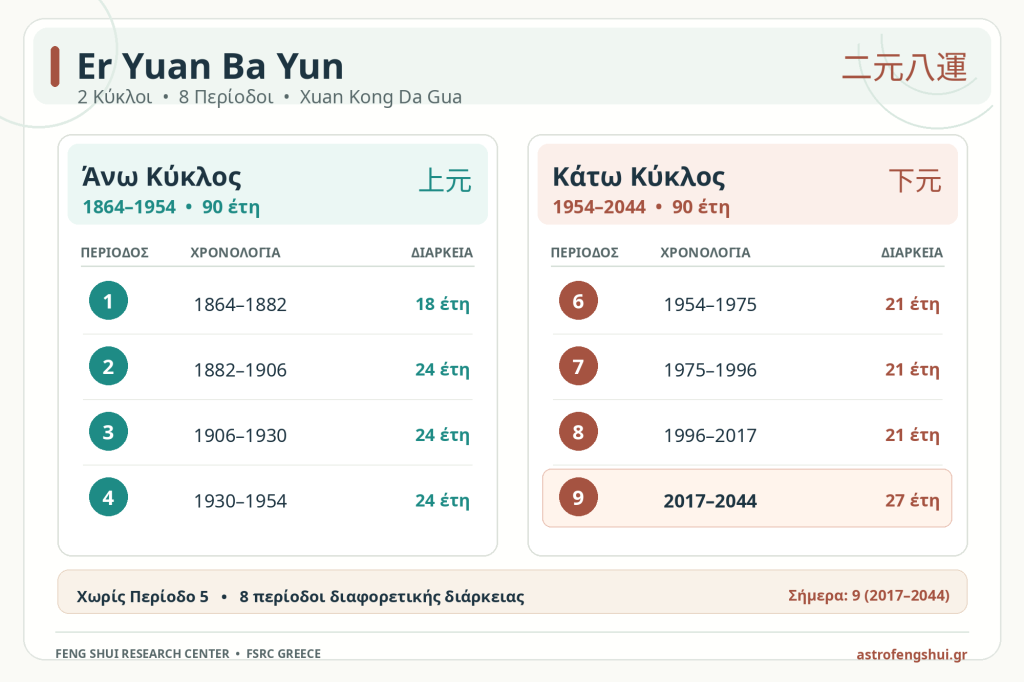
Task: Click the period 6 circle badge
Action: [x=578, y=300]
